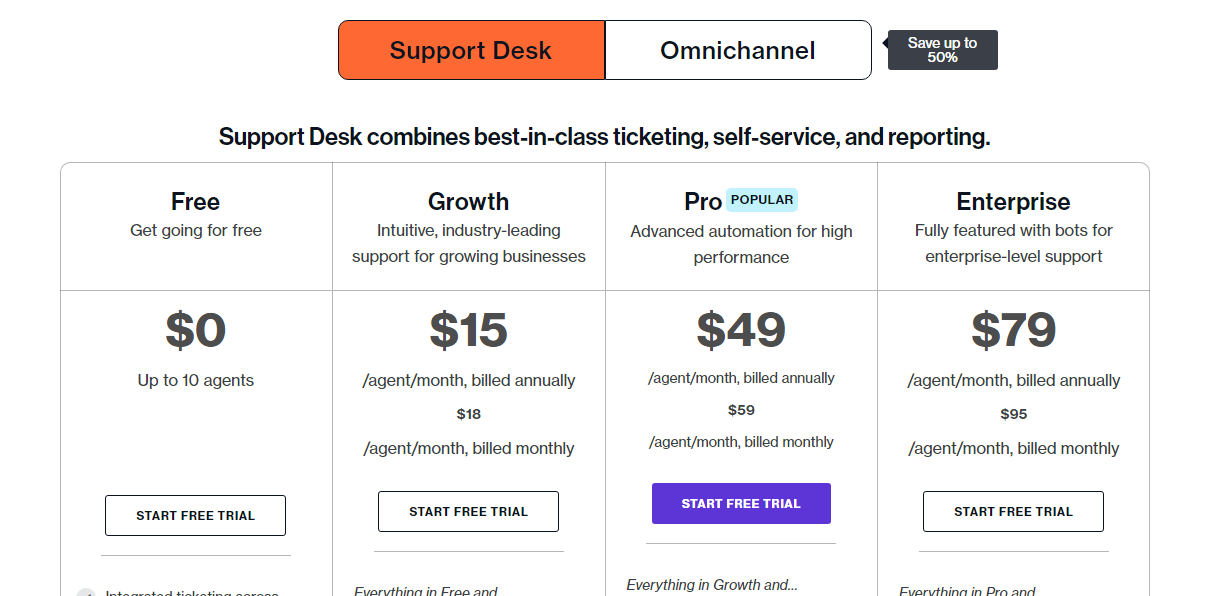Click the checkmark icon near "Integrated ticketing"
Image resolution: width=1210 pixels, height=596 pixels.
88,593
